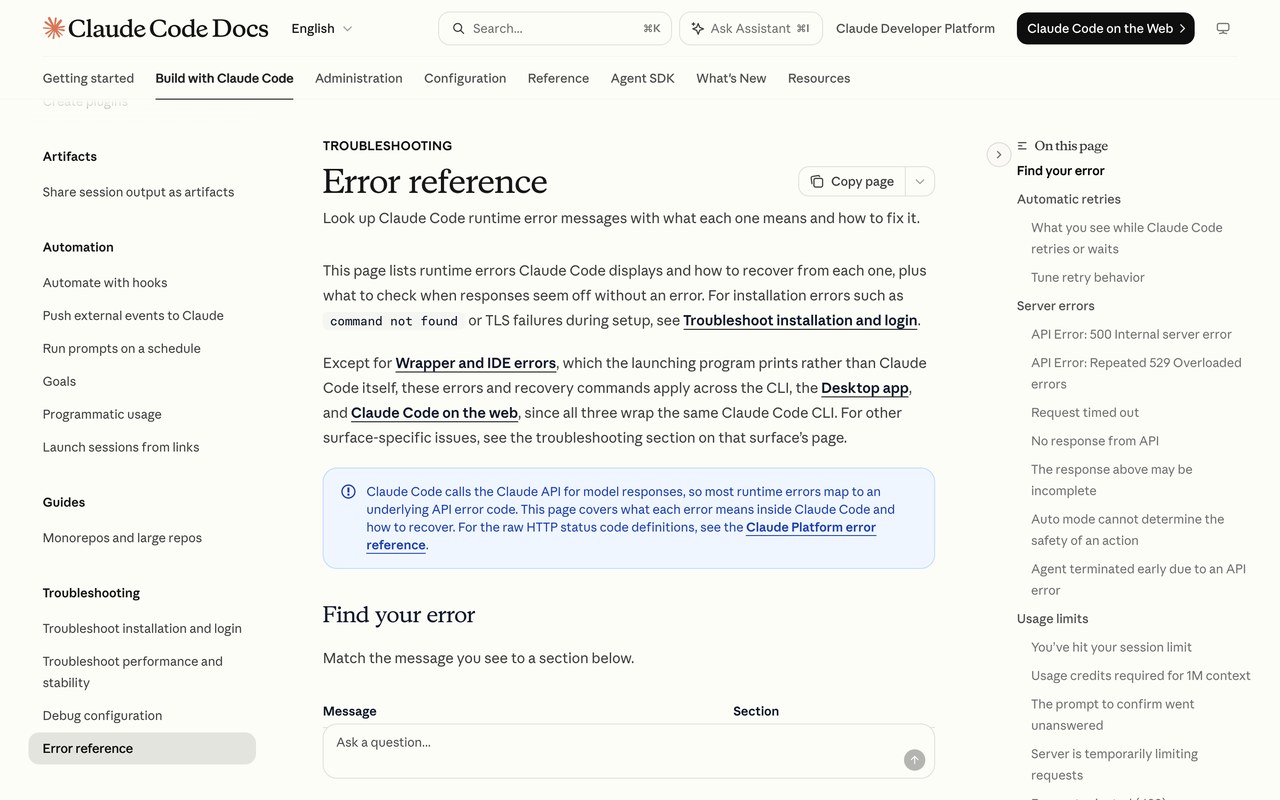Open the Copy page options dropdown
Viewport: 1280px width, 800px height.
point(920,181)
